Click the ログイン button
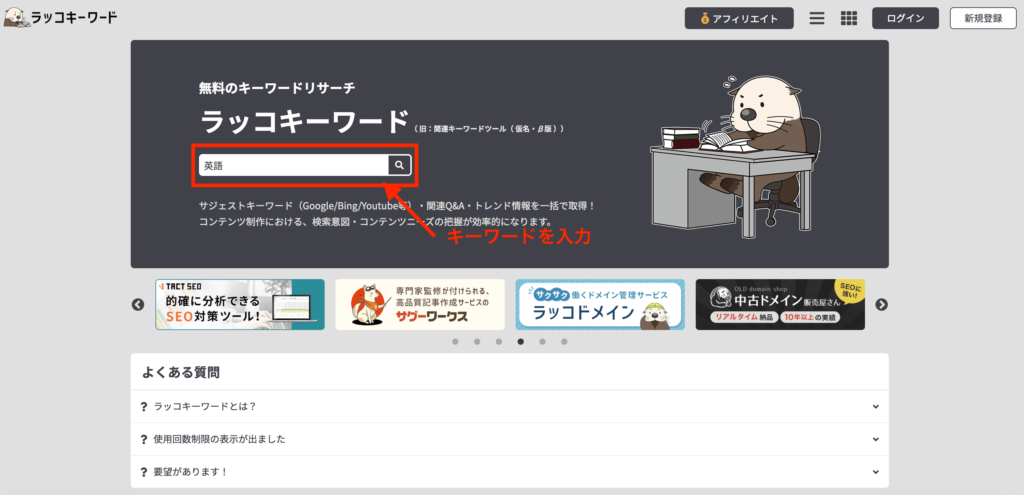Viewport: 1024px width, 495px height. click(x=905, y=18)
